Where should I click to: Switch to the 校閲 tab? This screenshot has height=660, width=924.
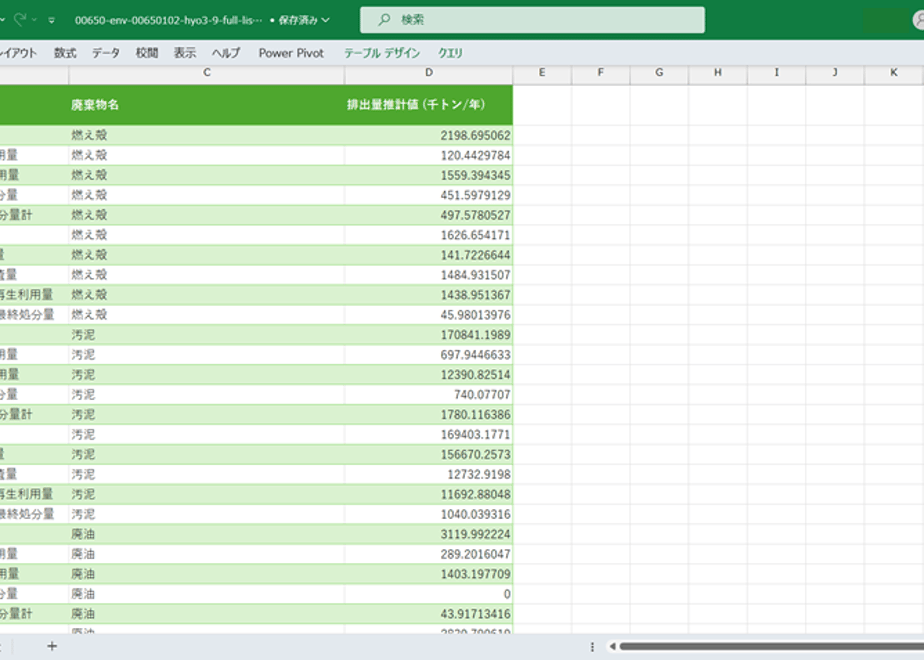click(x=147, y=53)
